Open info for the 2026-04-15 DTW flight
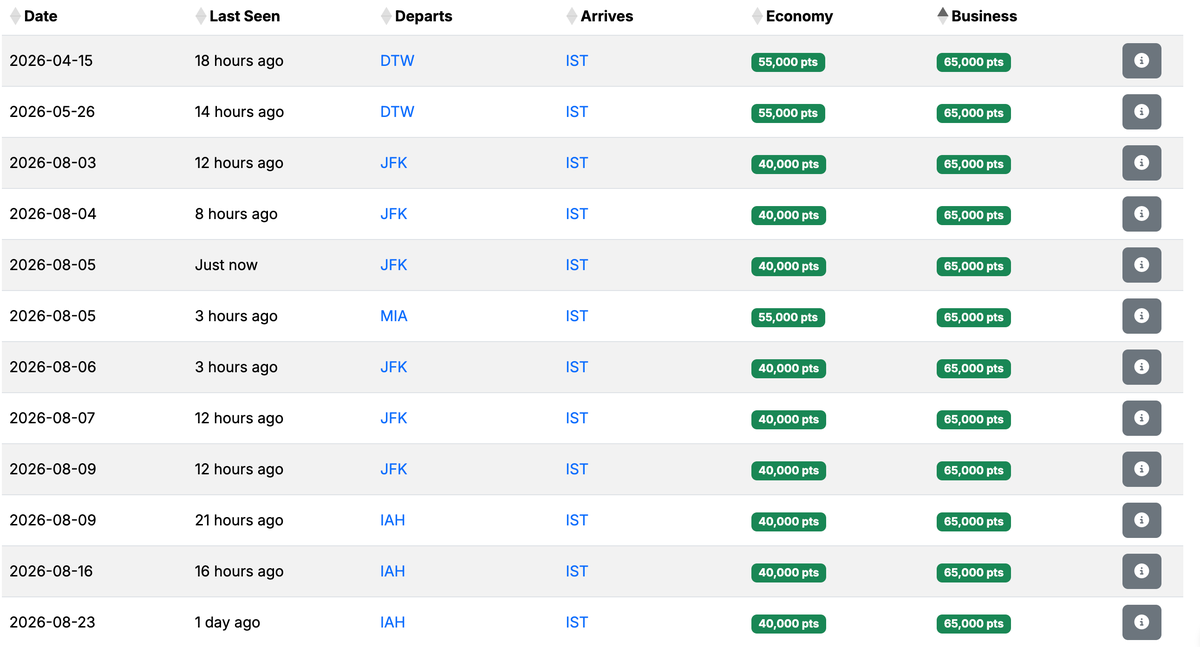This screenshot has height=647, width=1200. (1141, 61)
